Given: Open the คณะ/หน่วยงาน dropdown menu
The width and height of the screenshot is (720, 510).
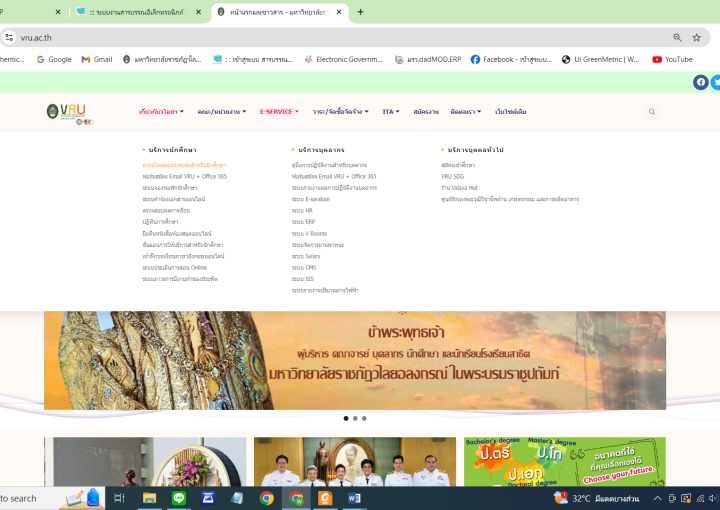Looking at the screenshot, I should click(222, 112).
